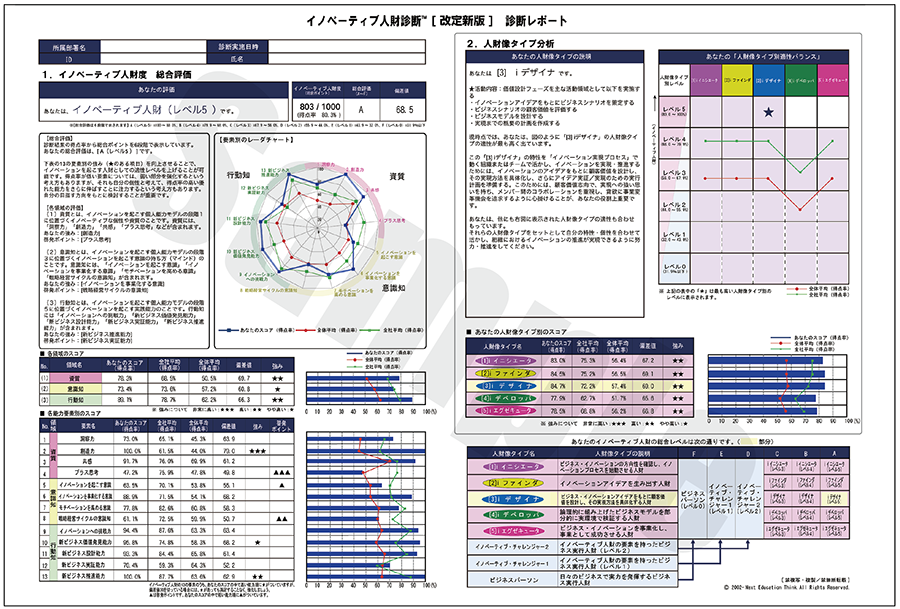900x609 pixels.
Task: Click the three triangles in プラス思考 row
Action: click(281, 473)
